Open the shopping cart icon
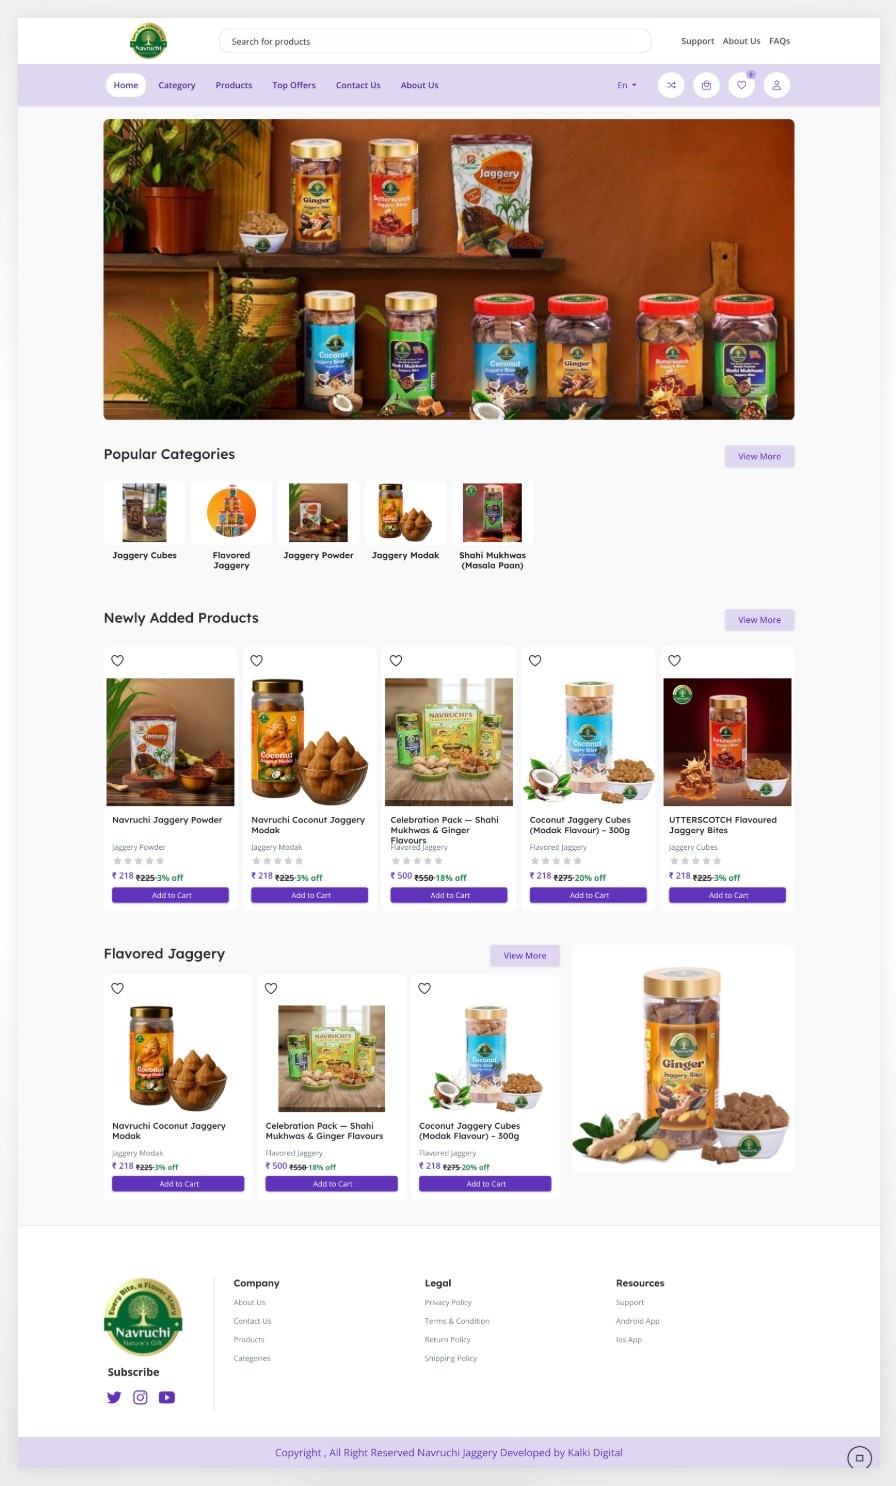The width and height of the screenshot is (896, 1486). 706,85
